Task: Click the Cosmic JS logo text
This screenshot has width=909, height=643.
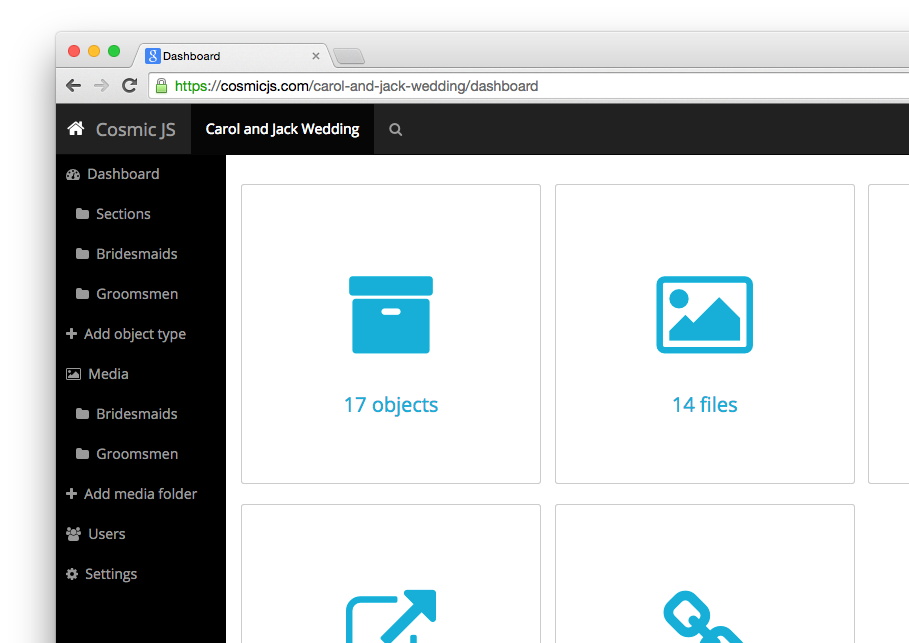Action: (x=136, y=129)
